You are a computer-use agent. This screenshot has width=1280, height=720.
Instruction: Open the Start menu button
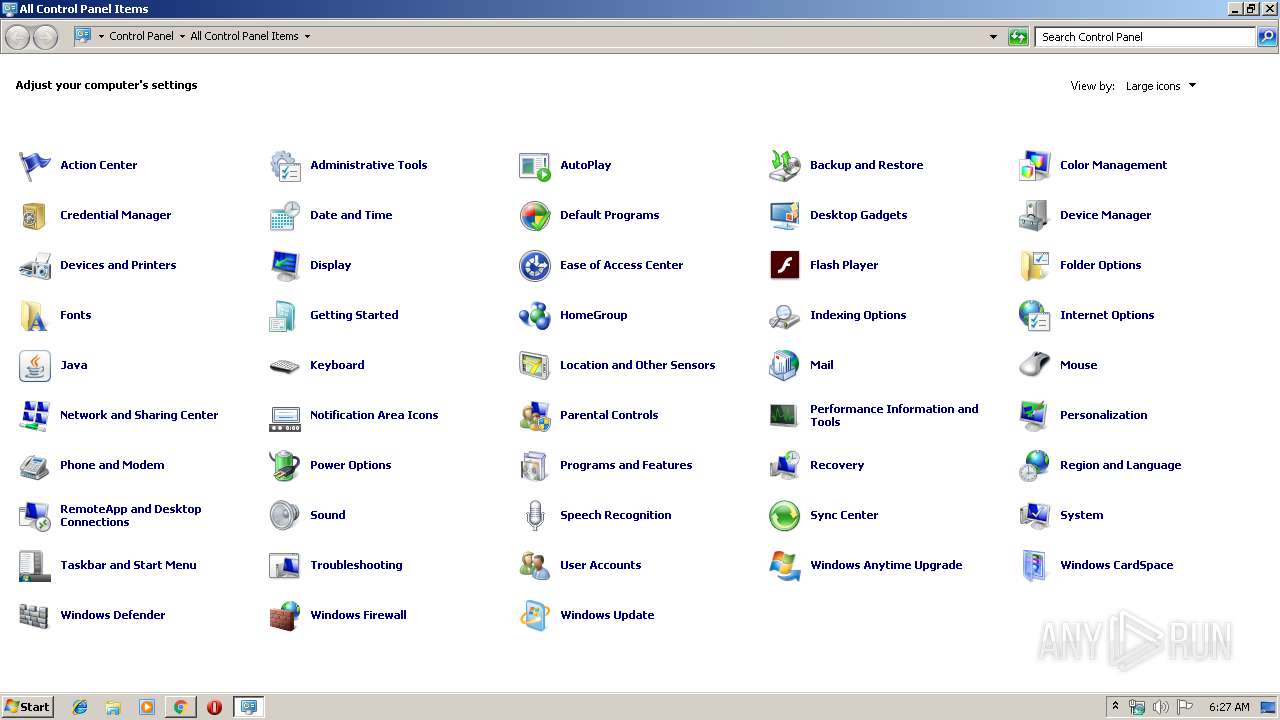click(x=27, y=707)
